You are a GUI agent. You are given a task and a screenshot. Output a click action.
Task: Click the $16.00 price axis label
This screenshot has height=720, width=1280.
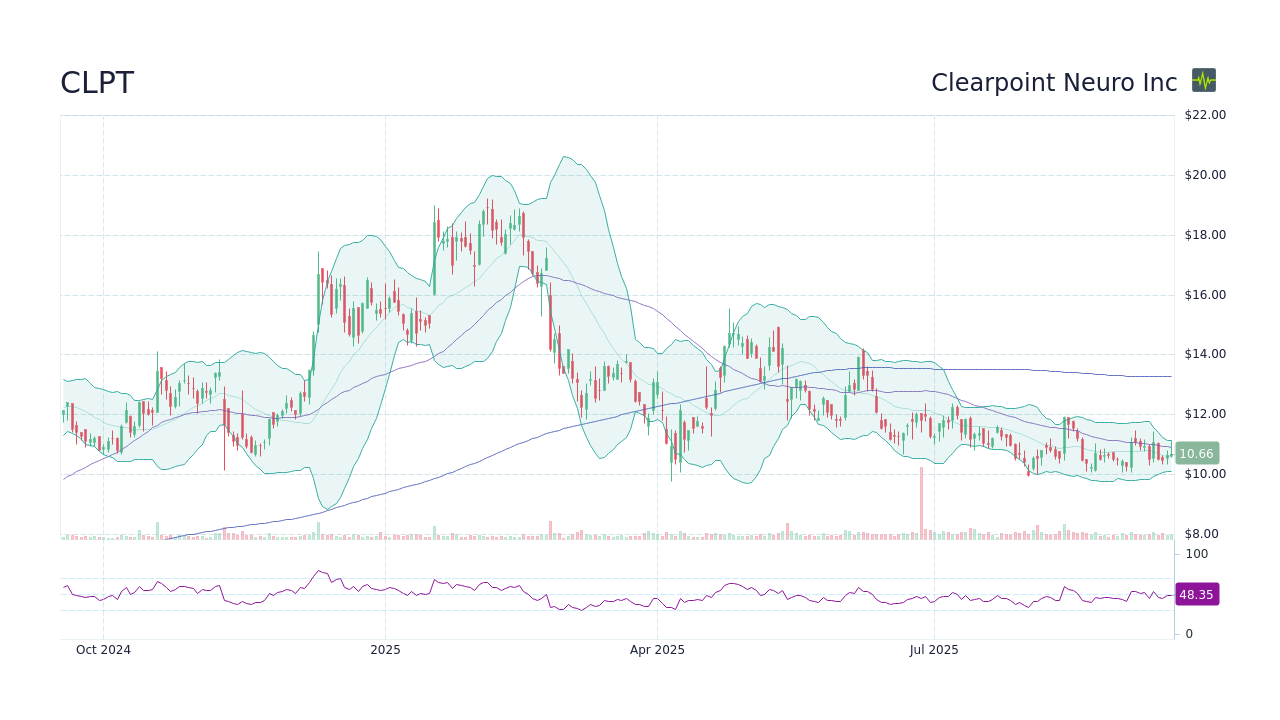1205,295
